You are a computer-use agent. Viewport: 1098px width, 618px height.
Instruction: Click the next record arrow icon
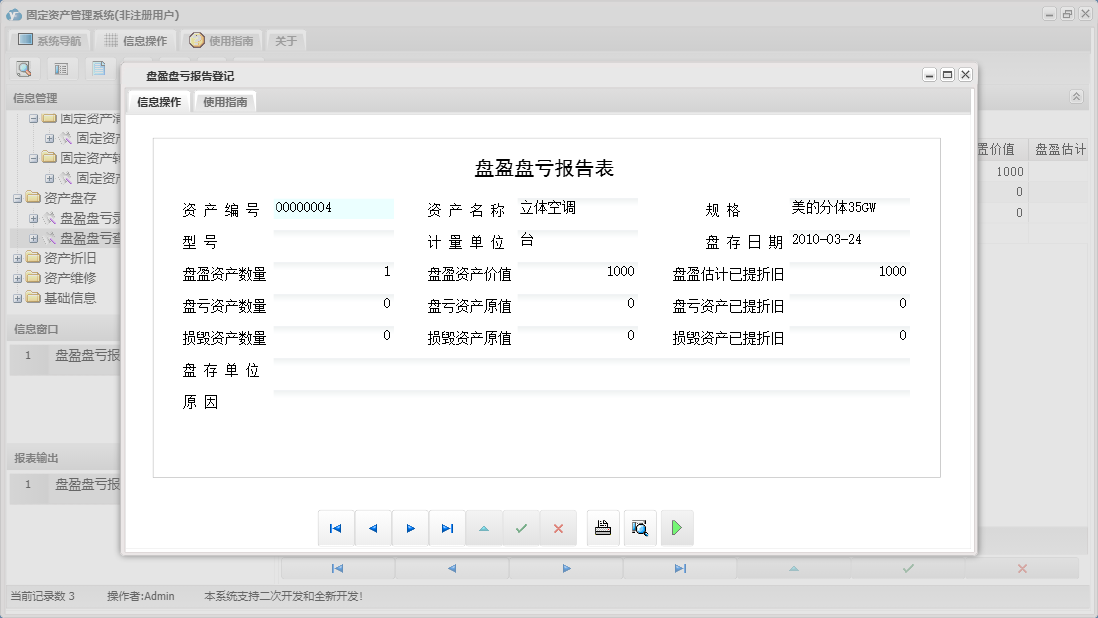(410, 527)
